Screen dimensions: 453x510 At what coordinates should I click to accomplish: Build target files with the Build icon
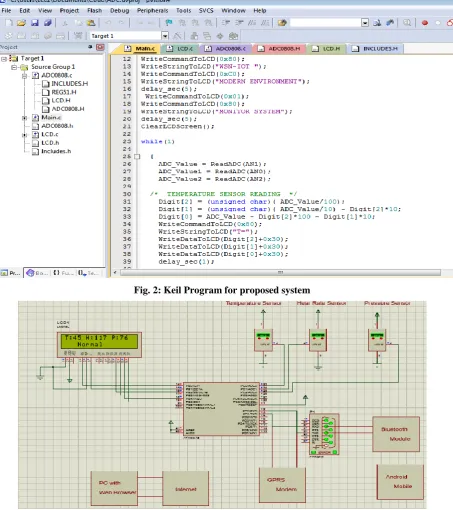[21, 36]
